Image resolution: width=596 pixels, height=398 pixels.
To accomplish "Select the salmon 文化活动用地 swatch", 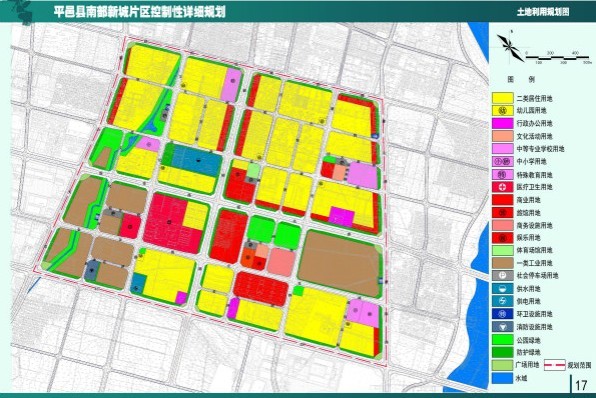I will tap(502, 136).
